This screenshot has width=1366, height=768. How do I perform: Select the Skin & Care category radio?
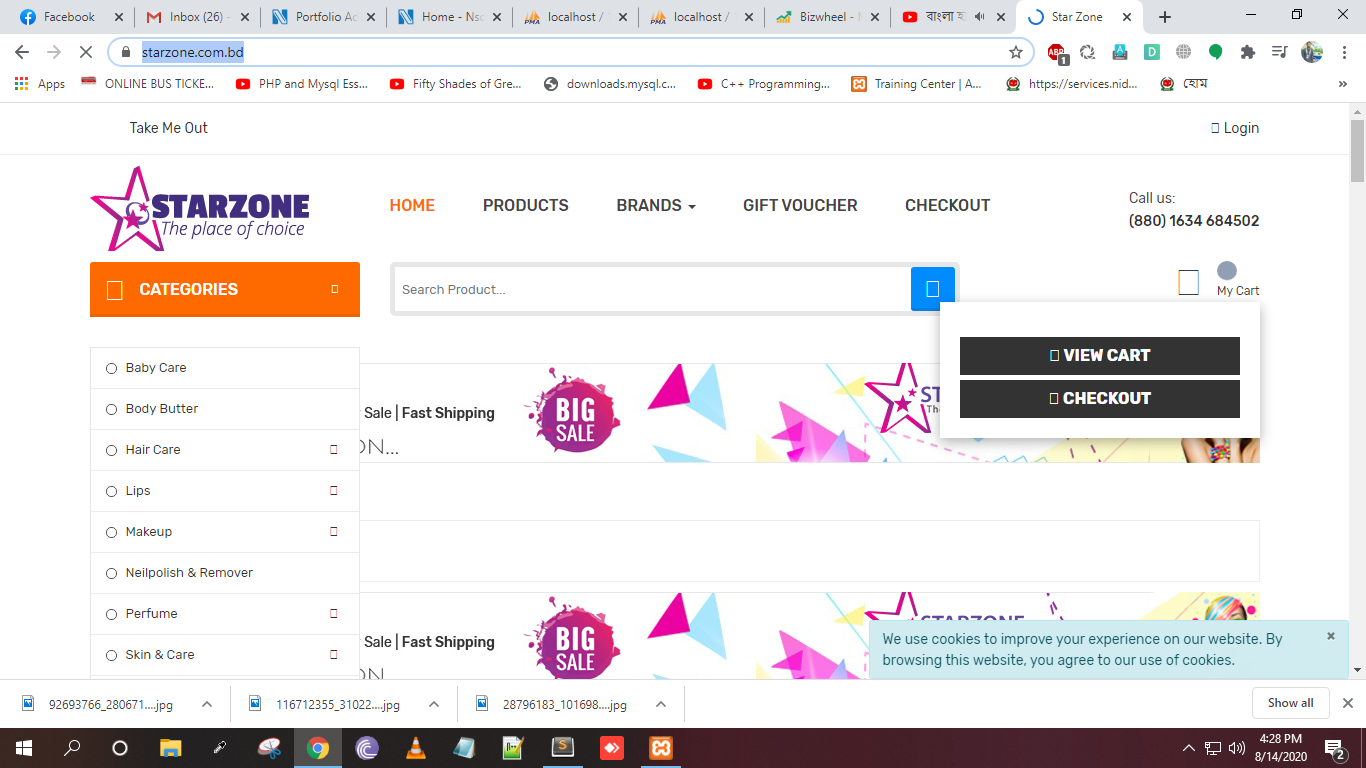[x=111, y=655]
